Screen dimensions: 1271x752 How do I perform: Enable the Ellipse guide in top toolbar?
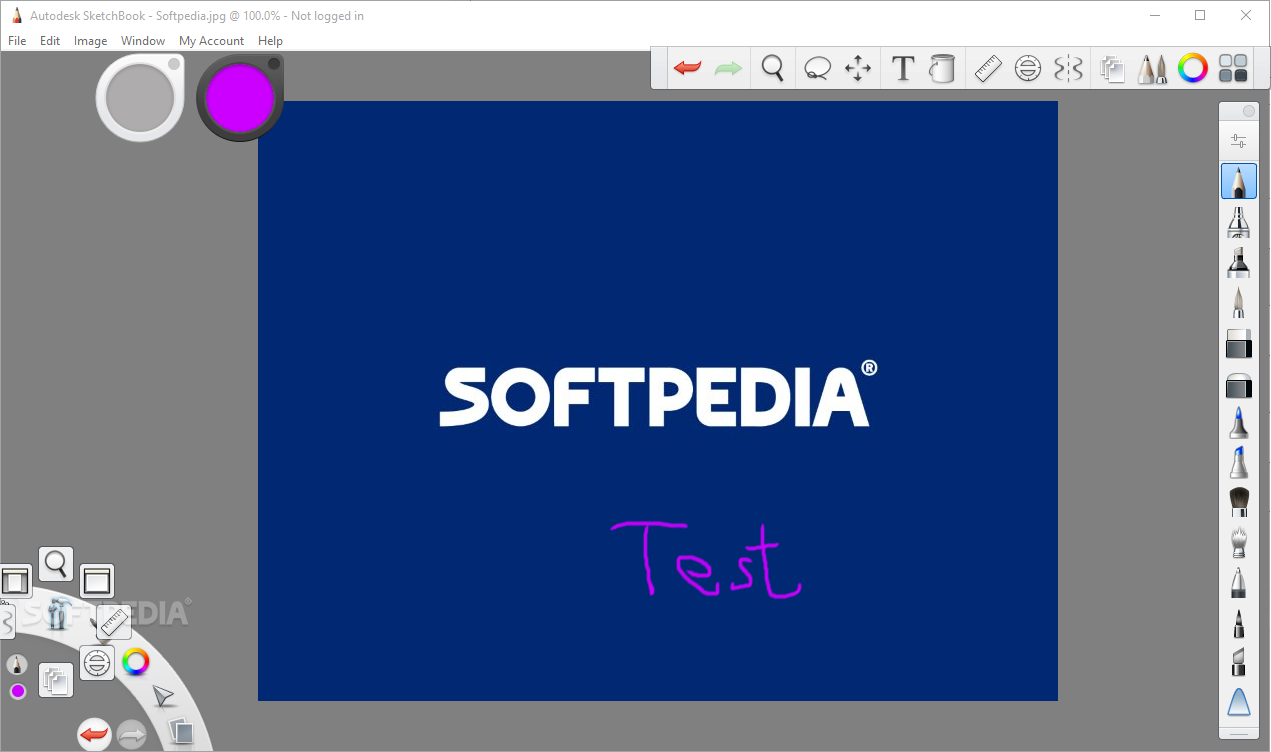click(1027, 68)
